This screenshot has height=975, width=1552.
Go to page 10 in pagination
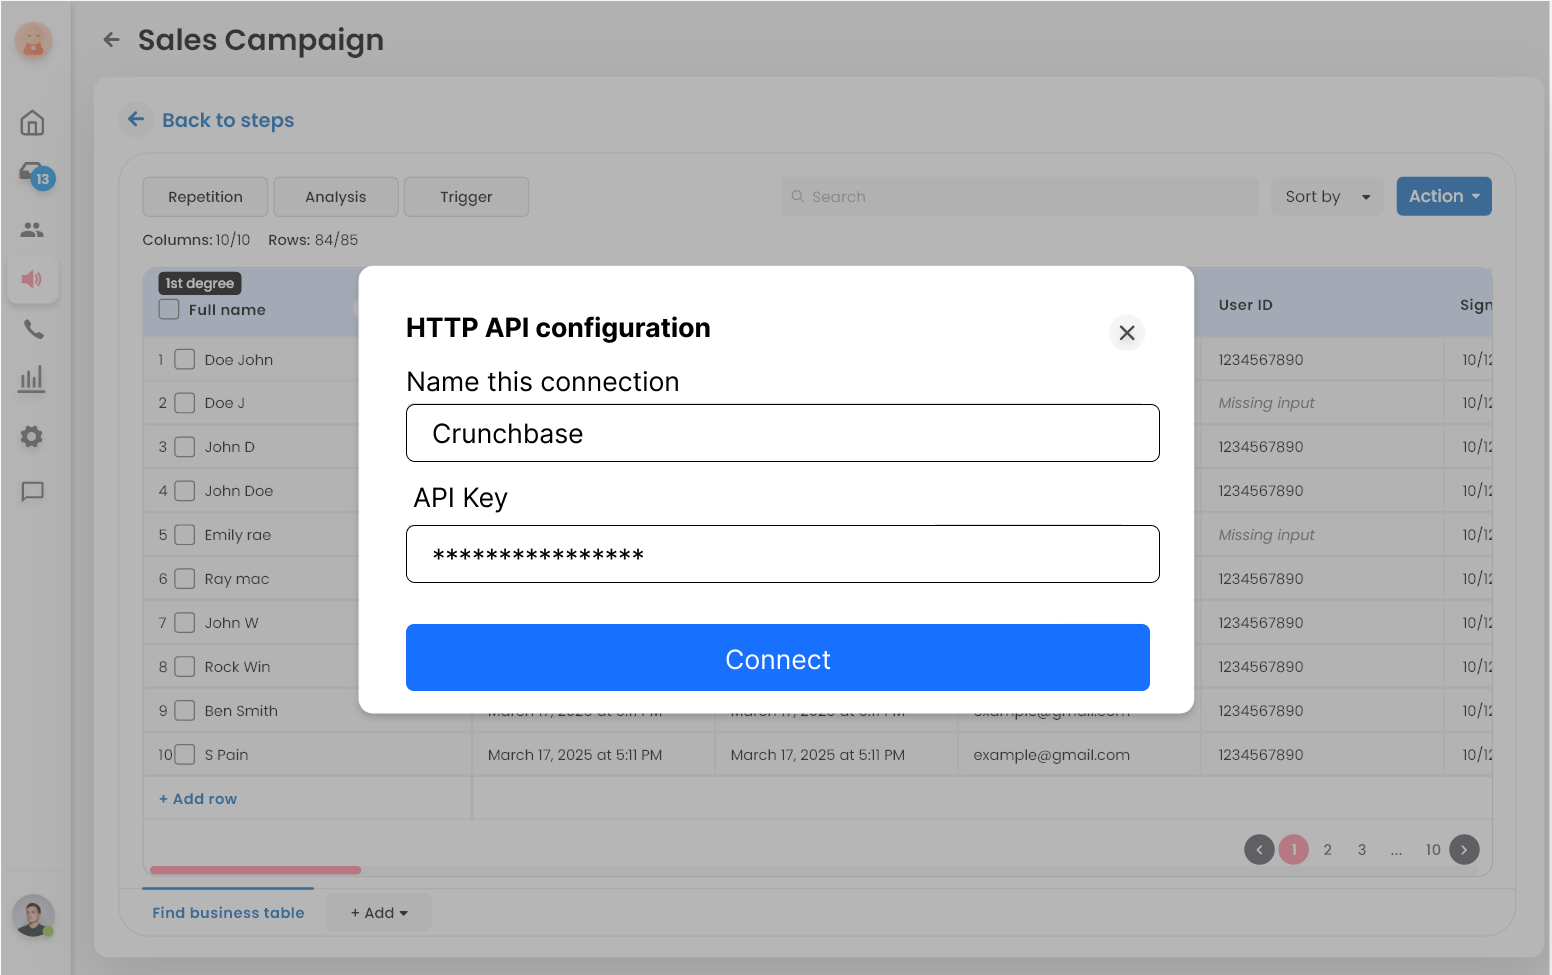[1433, 850]
